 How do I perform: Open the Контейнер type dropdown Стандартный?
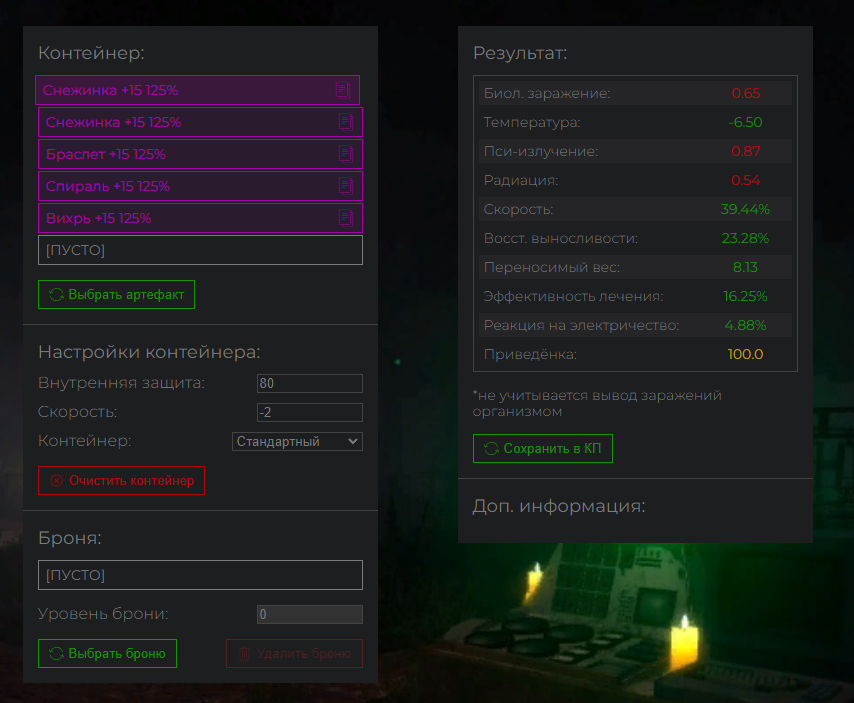(x=297, y=442)
